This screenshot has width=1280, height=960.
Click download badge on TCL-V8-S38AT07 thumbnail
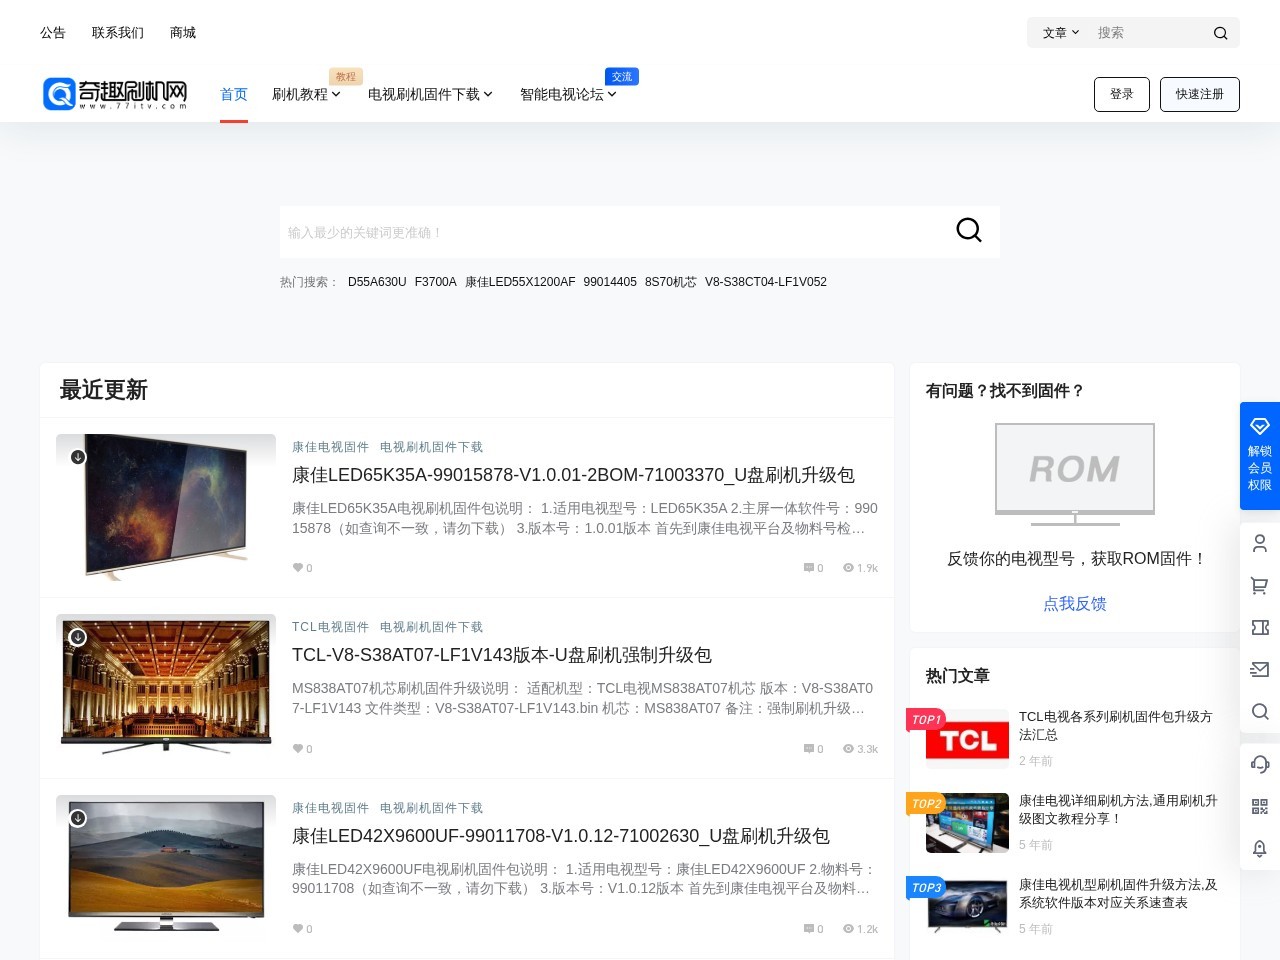[78, 637]
